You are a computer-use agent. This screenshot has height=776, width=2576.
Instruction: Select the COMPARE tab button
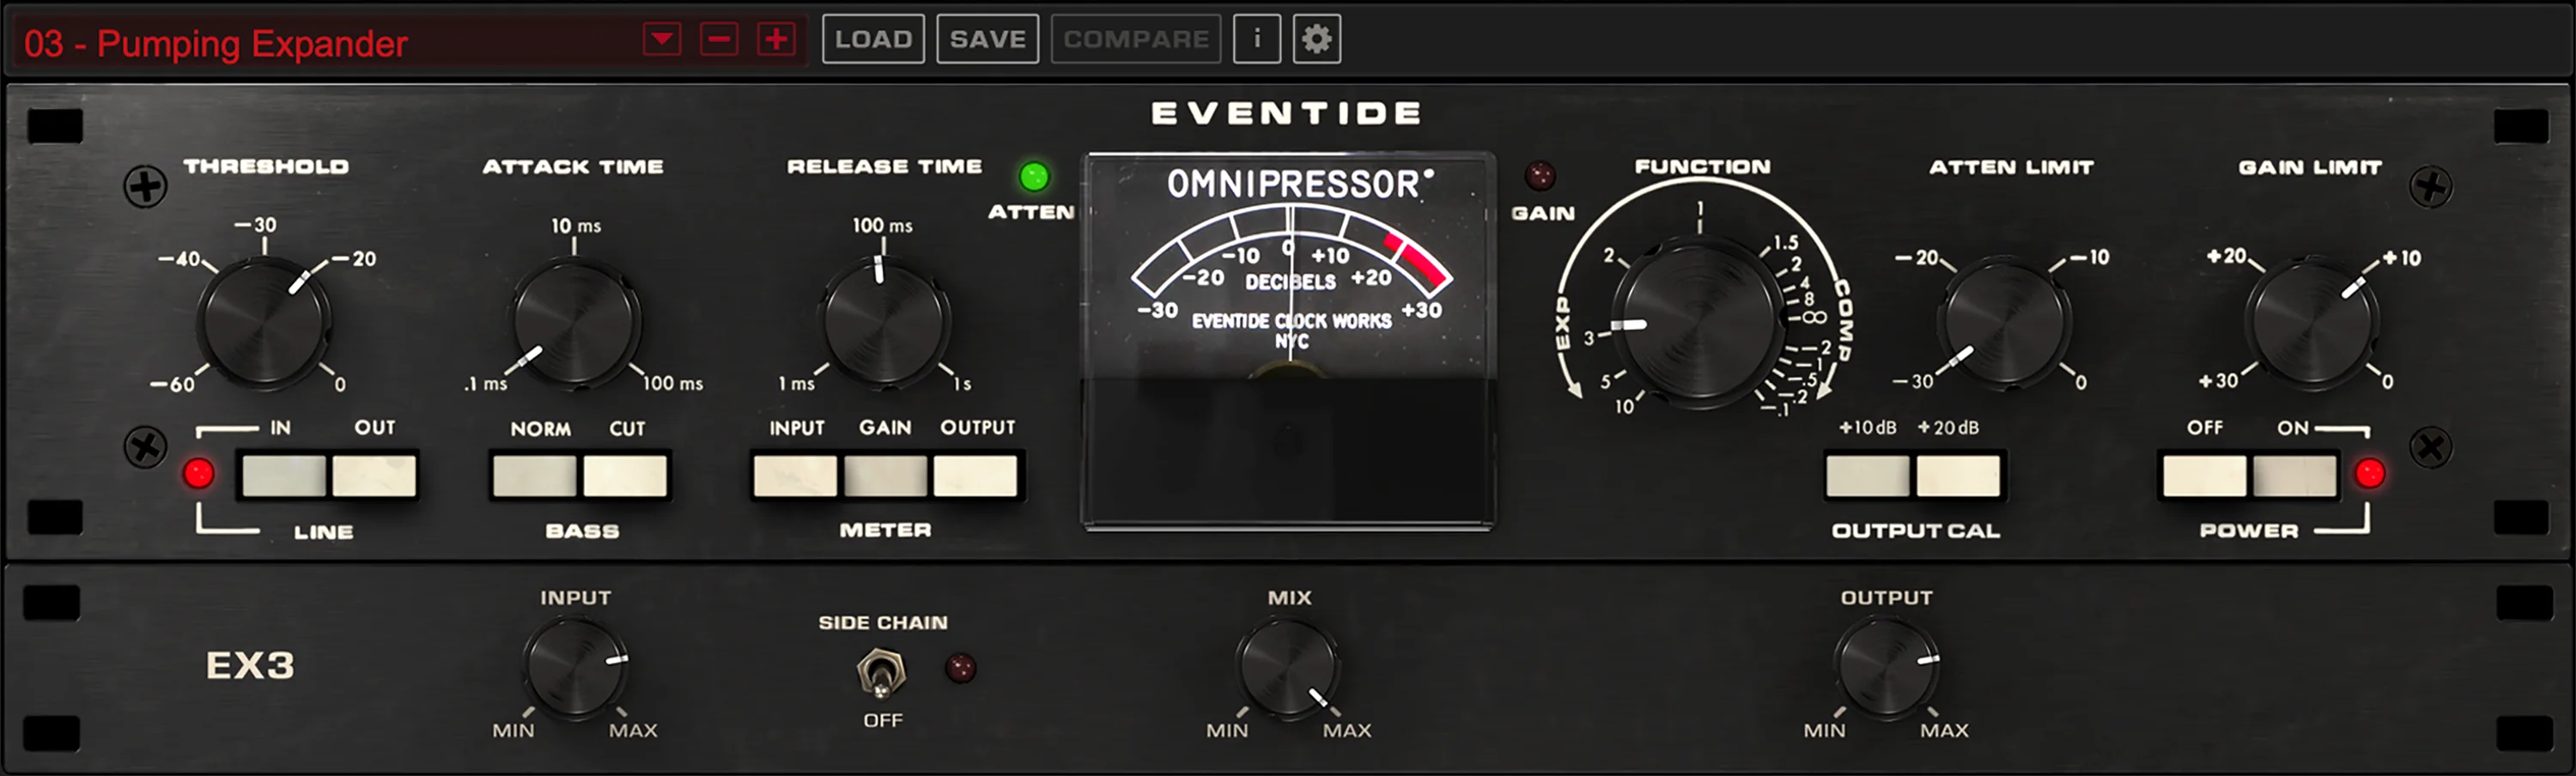(1135, 39)
